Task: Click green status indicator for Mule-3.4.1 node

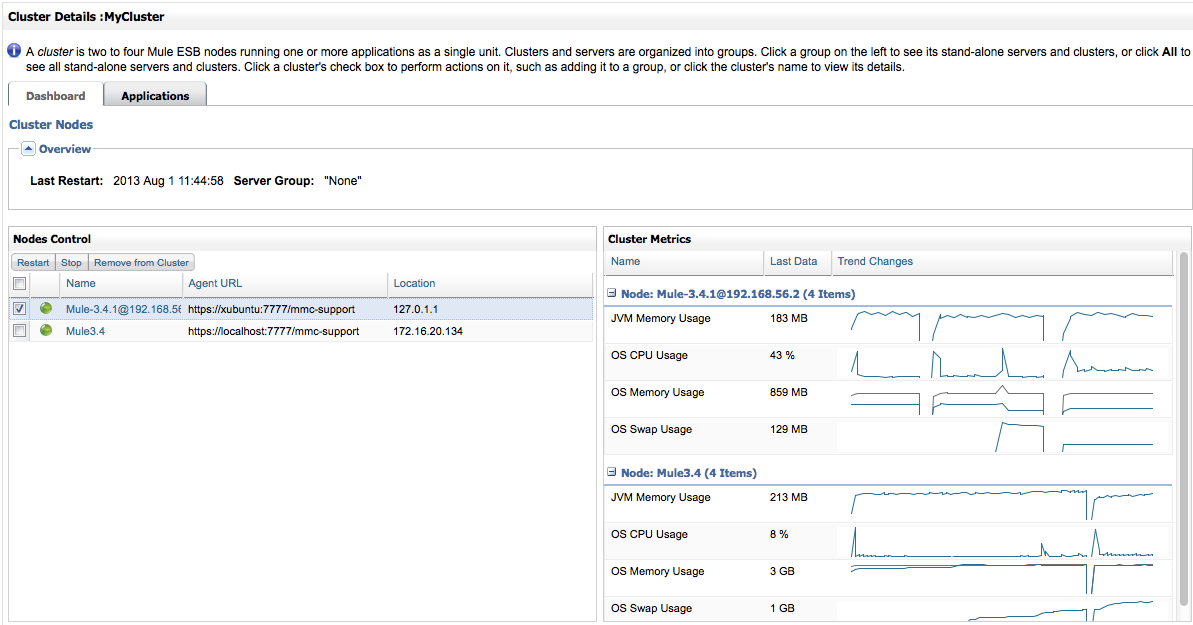Action: pyautogui.click(x=45, y=309)
